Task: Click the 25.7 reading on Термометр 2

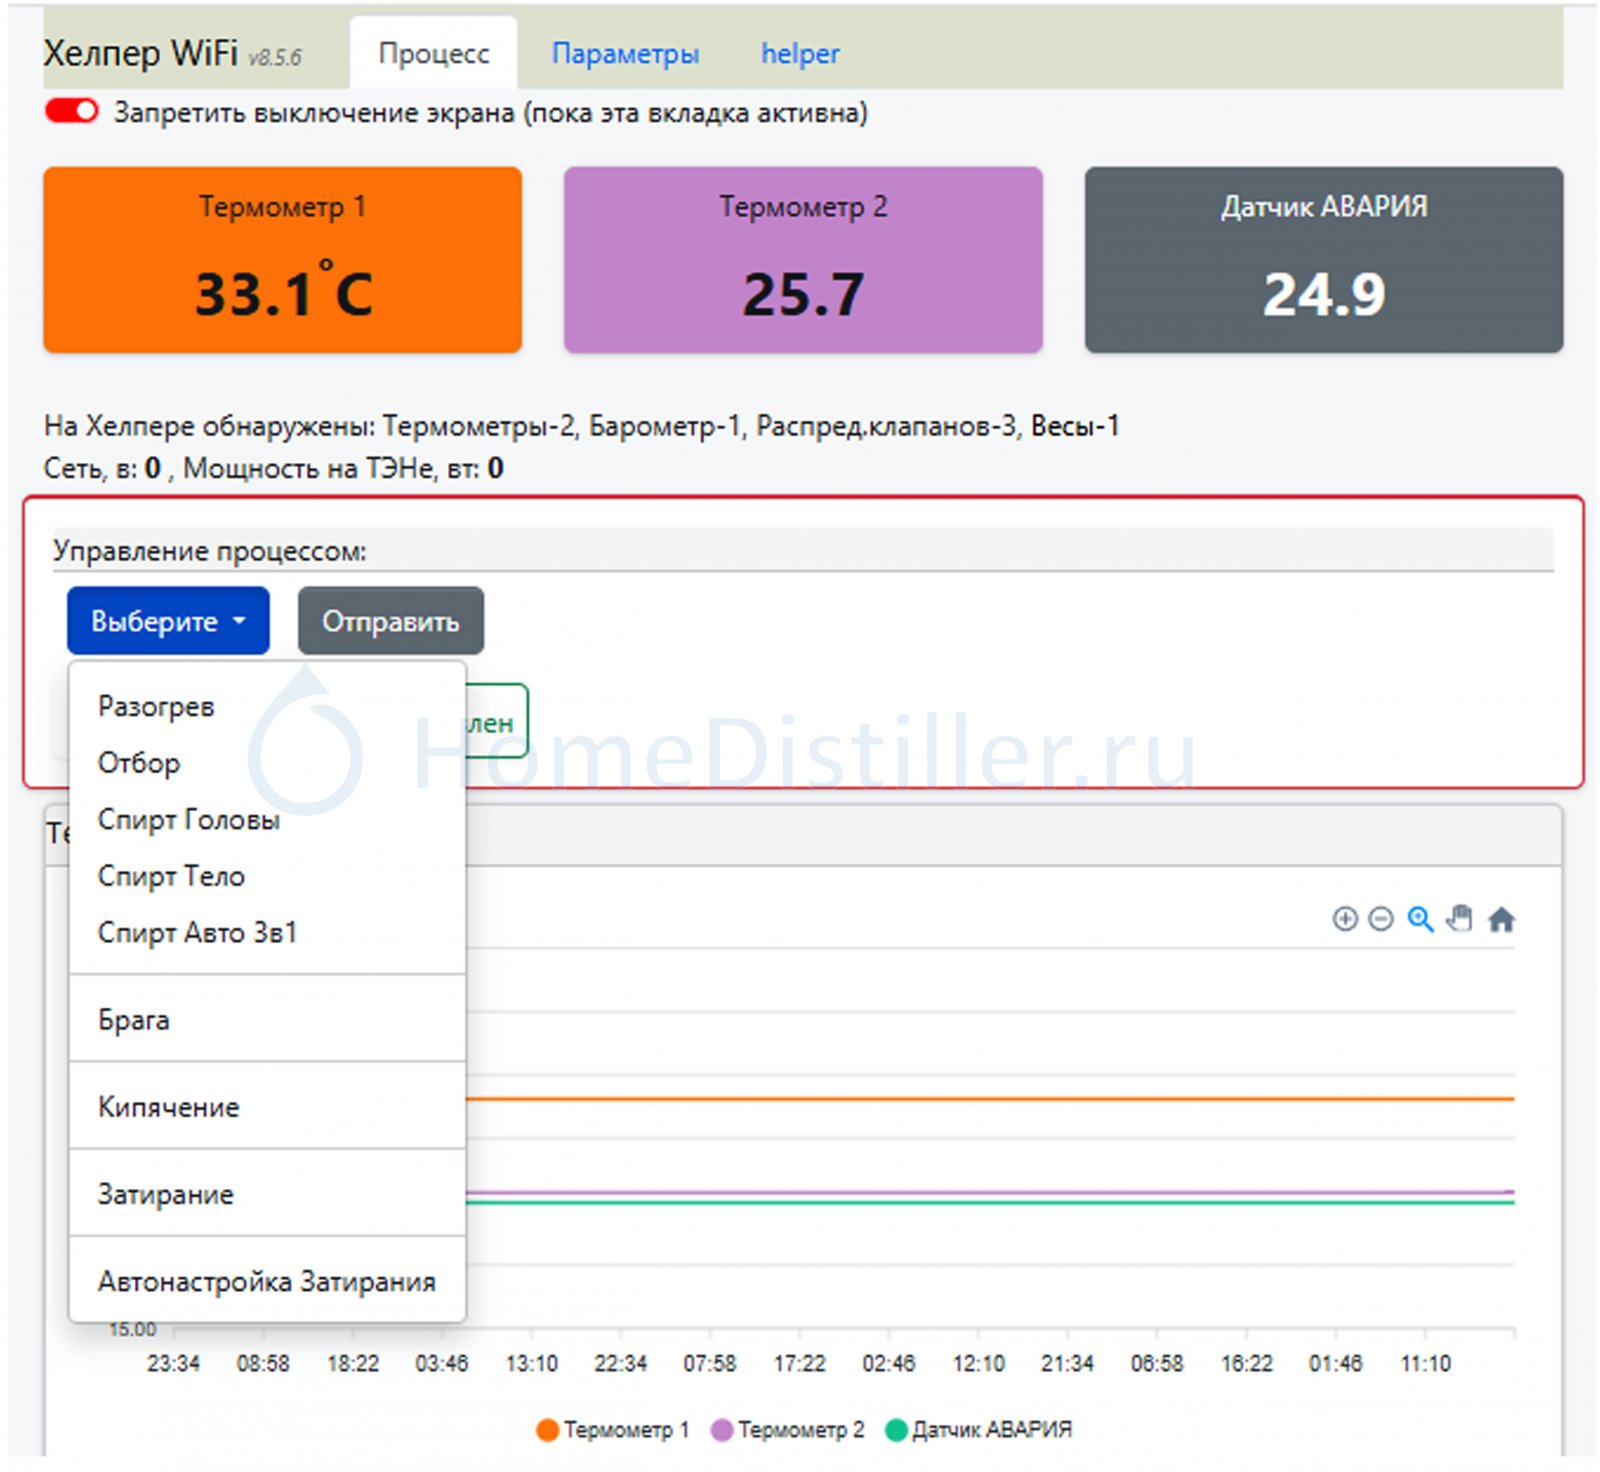Action: 803,295
